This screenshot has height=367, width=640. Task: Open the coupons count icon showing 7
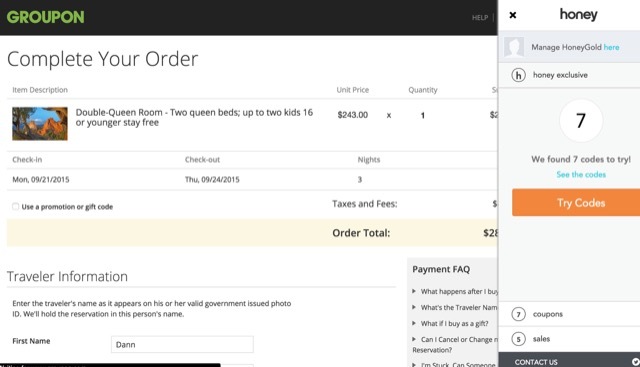coord(518,314)
